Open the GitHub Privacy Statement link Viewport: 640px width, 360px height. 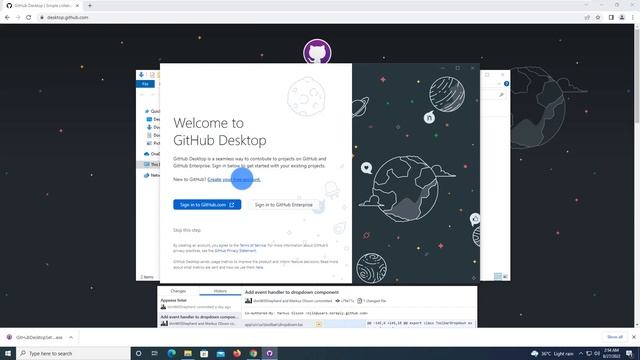coord(236,251)
